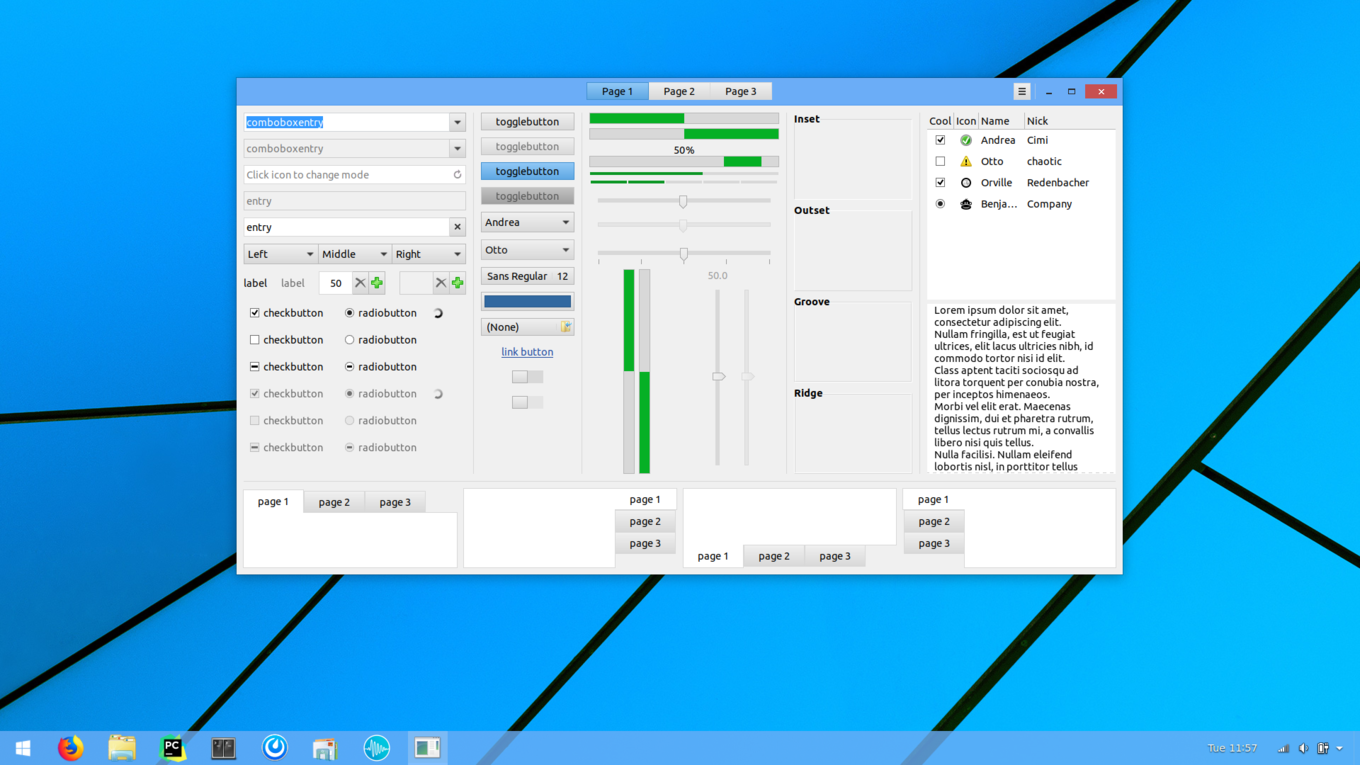Check the Cool checkbox for Otto
Screen dimensions: 1360x765
[940, 161]
